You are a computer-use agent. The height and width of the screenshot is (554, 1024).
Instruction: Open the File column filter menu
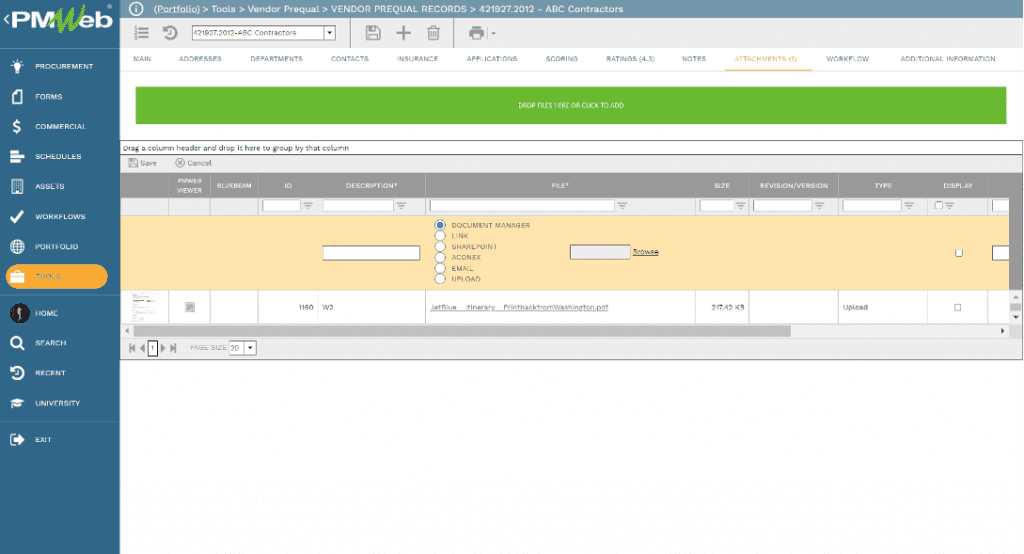point(622,206)
